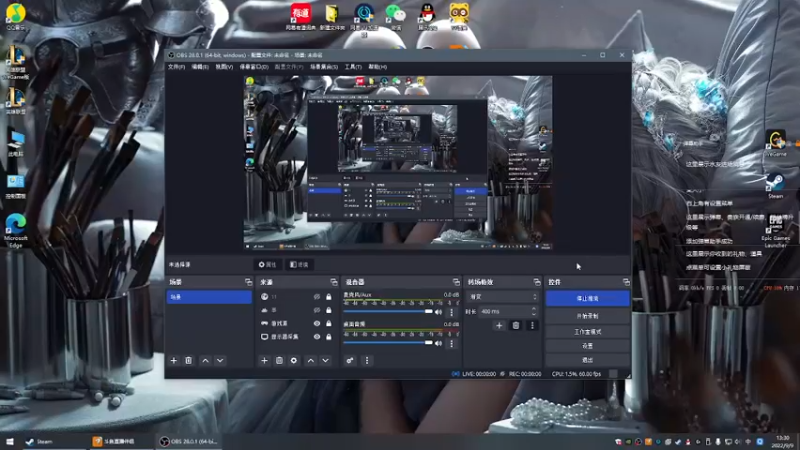Open source properties gear in 来源 panel
The height and width of the screenshot is (450, 800).
(294, 361)
